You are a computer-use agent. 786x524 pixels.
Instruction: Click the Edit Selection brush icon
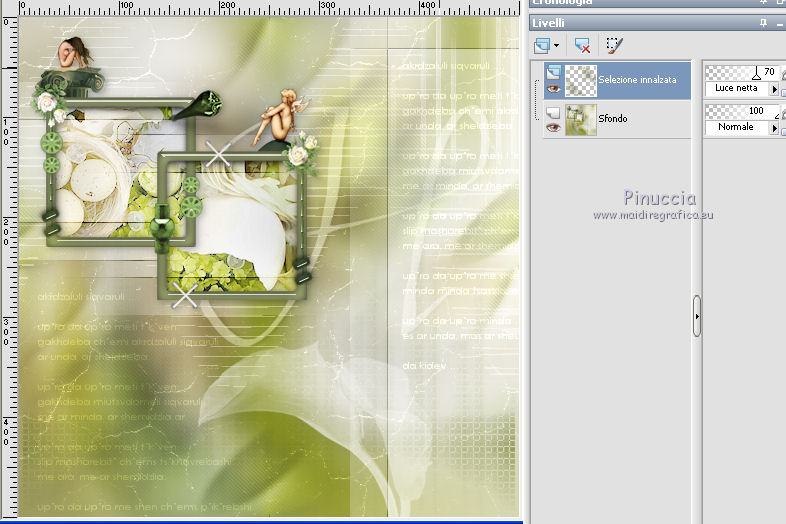[x=614, y=46]
